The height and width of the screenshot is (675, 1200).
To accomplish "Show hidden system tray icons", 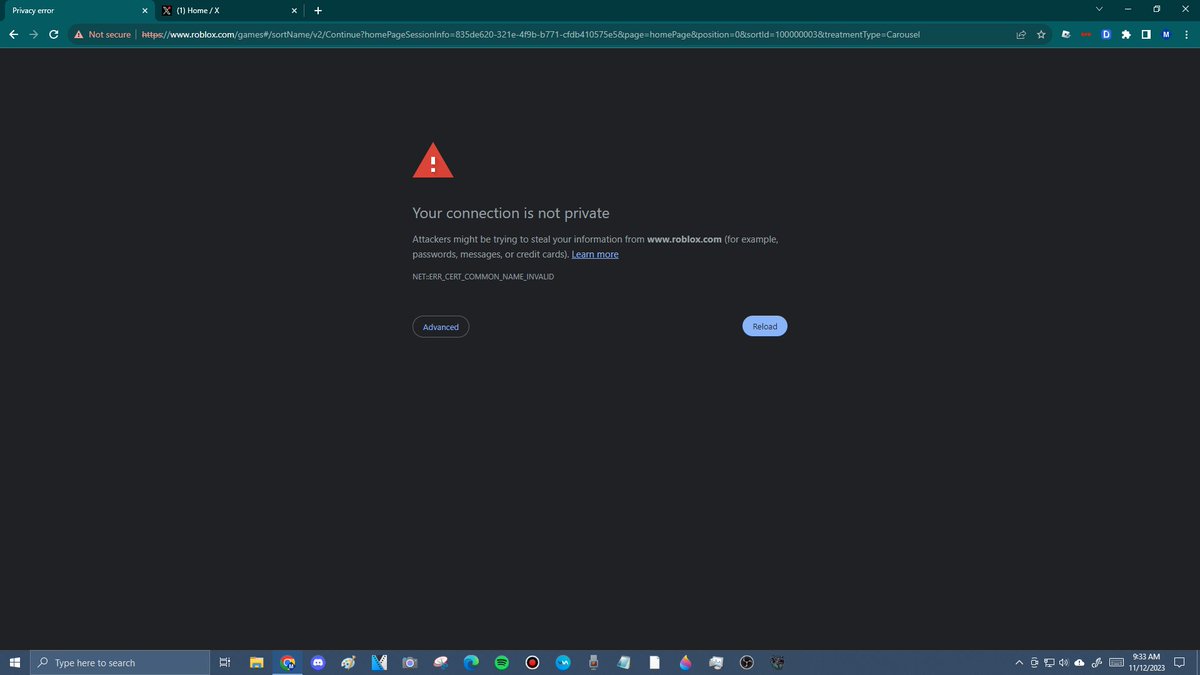I will click(x=1019, y=662).
